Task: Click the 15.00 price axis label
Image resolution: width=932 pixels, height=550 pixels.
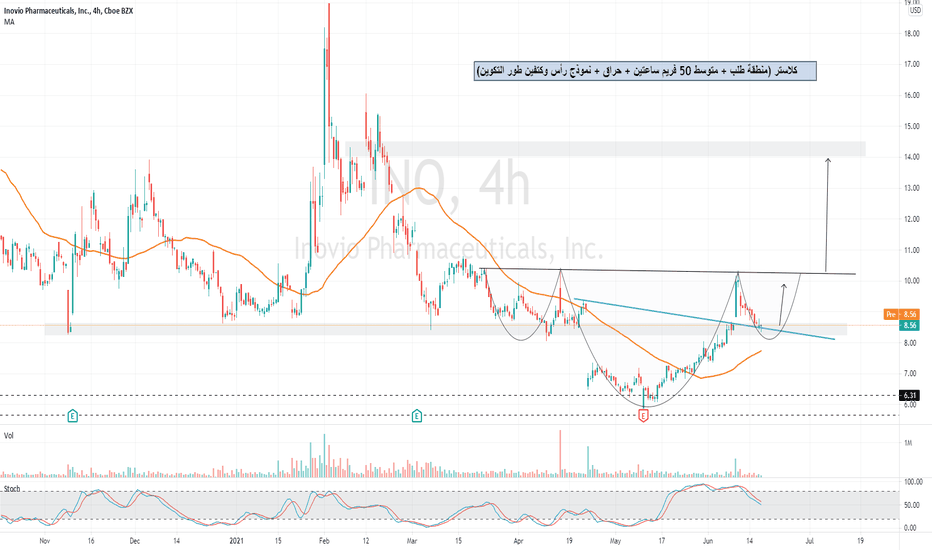Action: 911,126
